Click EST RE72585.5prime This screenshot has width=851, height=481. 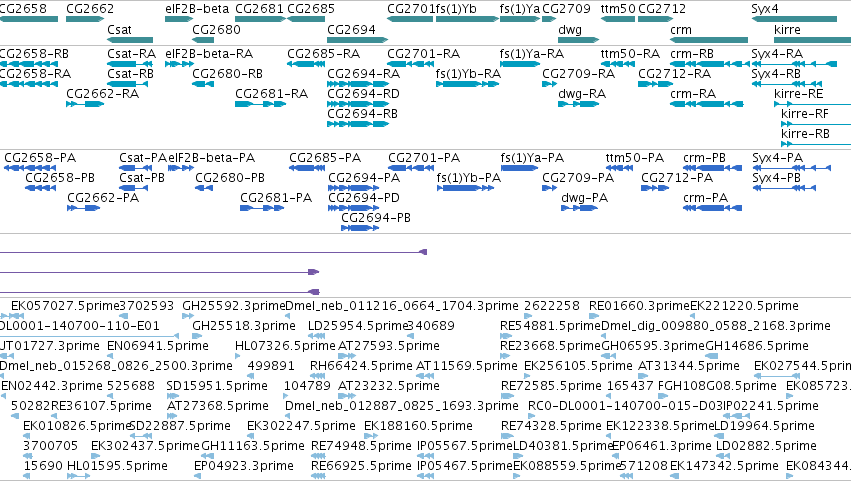[507, 396]
